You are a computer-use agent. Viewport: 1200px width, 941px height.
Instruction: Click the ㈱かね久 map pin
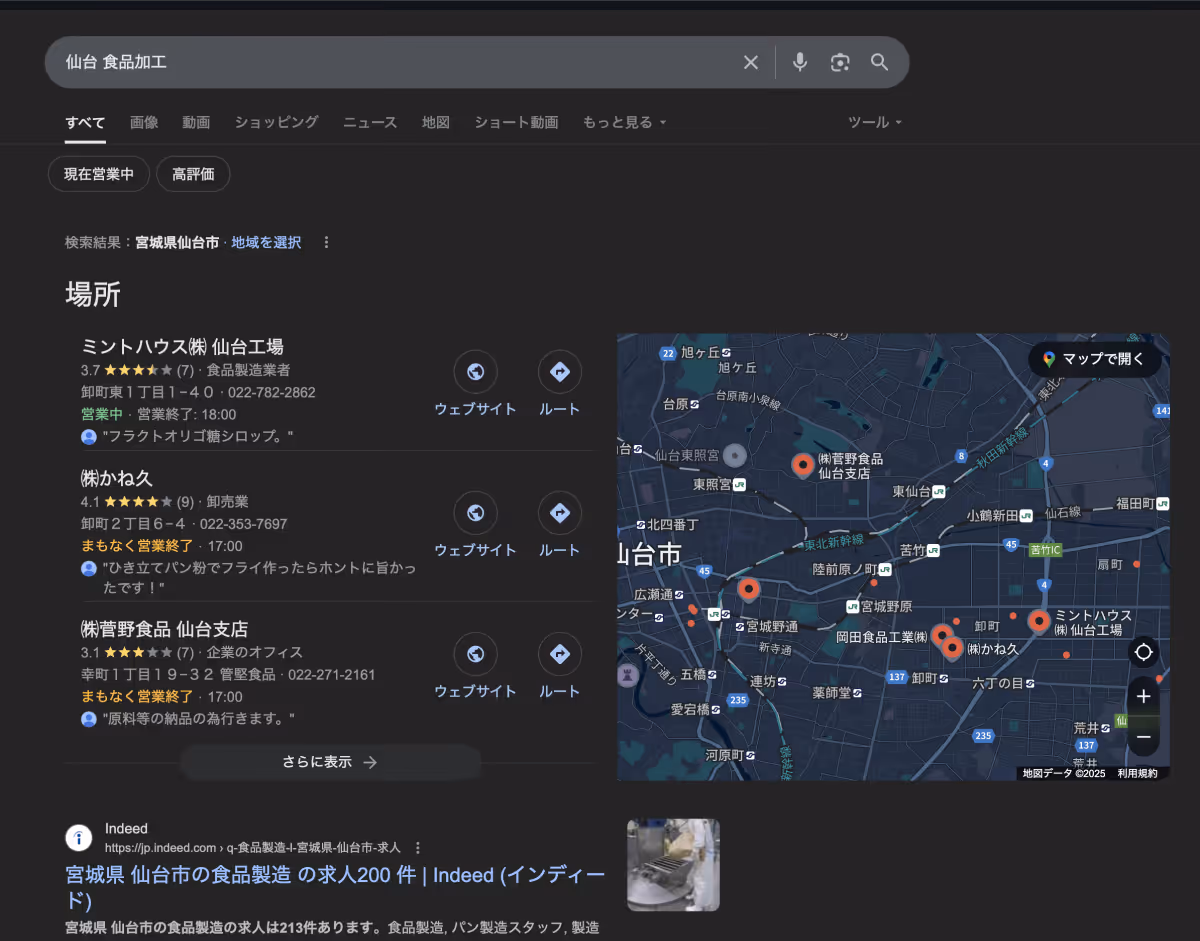click(x=953, y=648)
